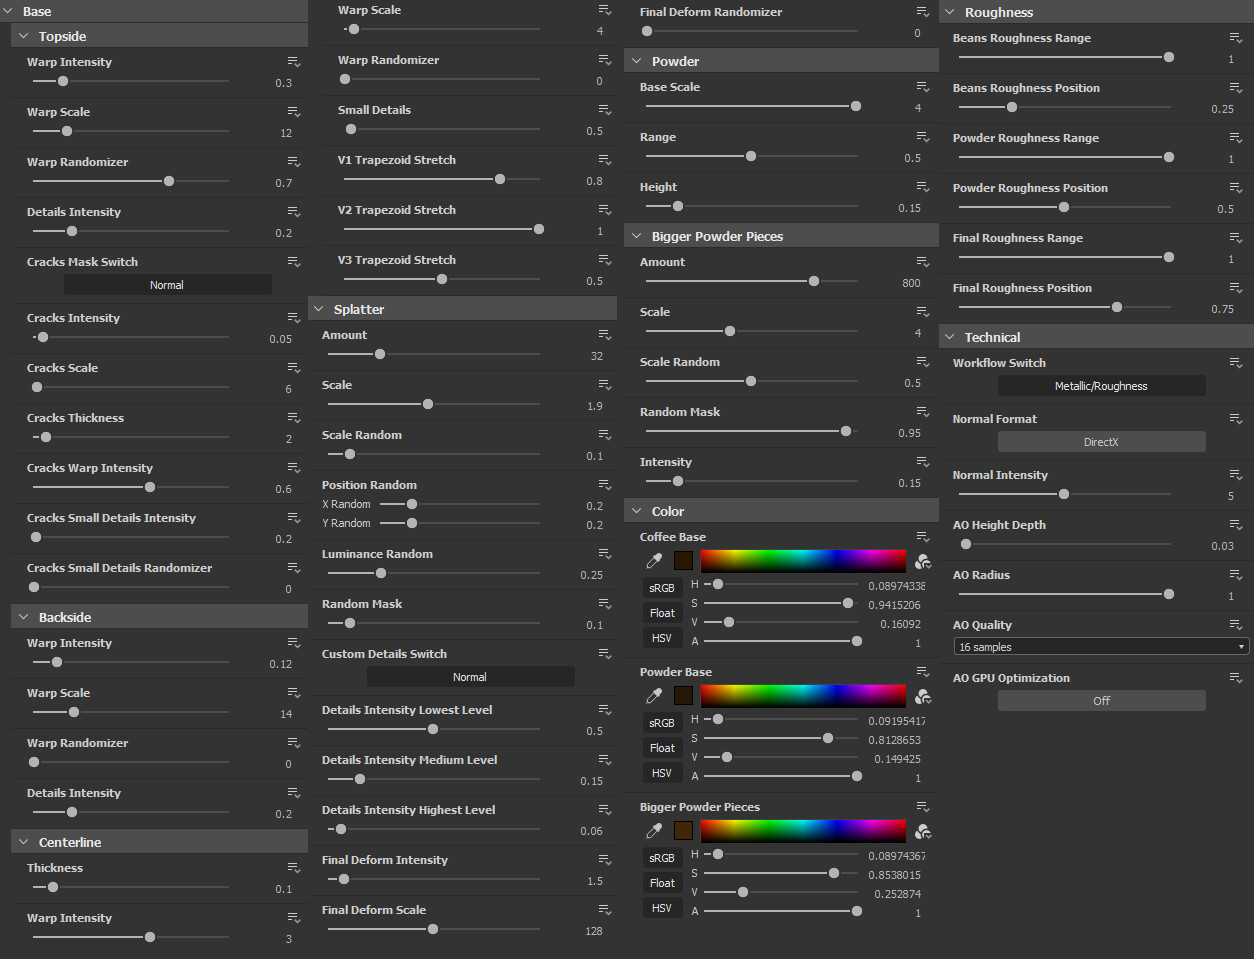Toggle Cracks Mask Switch Normal button

pos(167,285)
